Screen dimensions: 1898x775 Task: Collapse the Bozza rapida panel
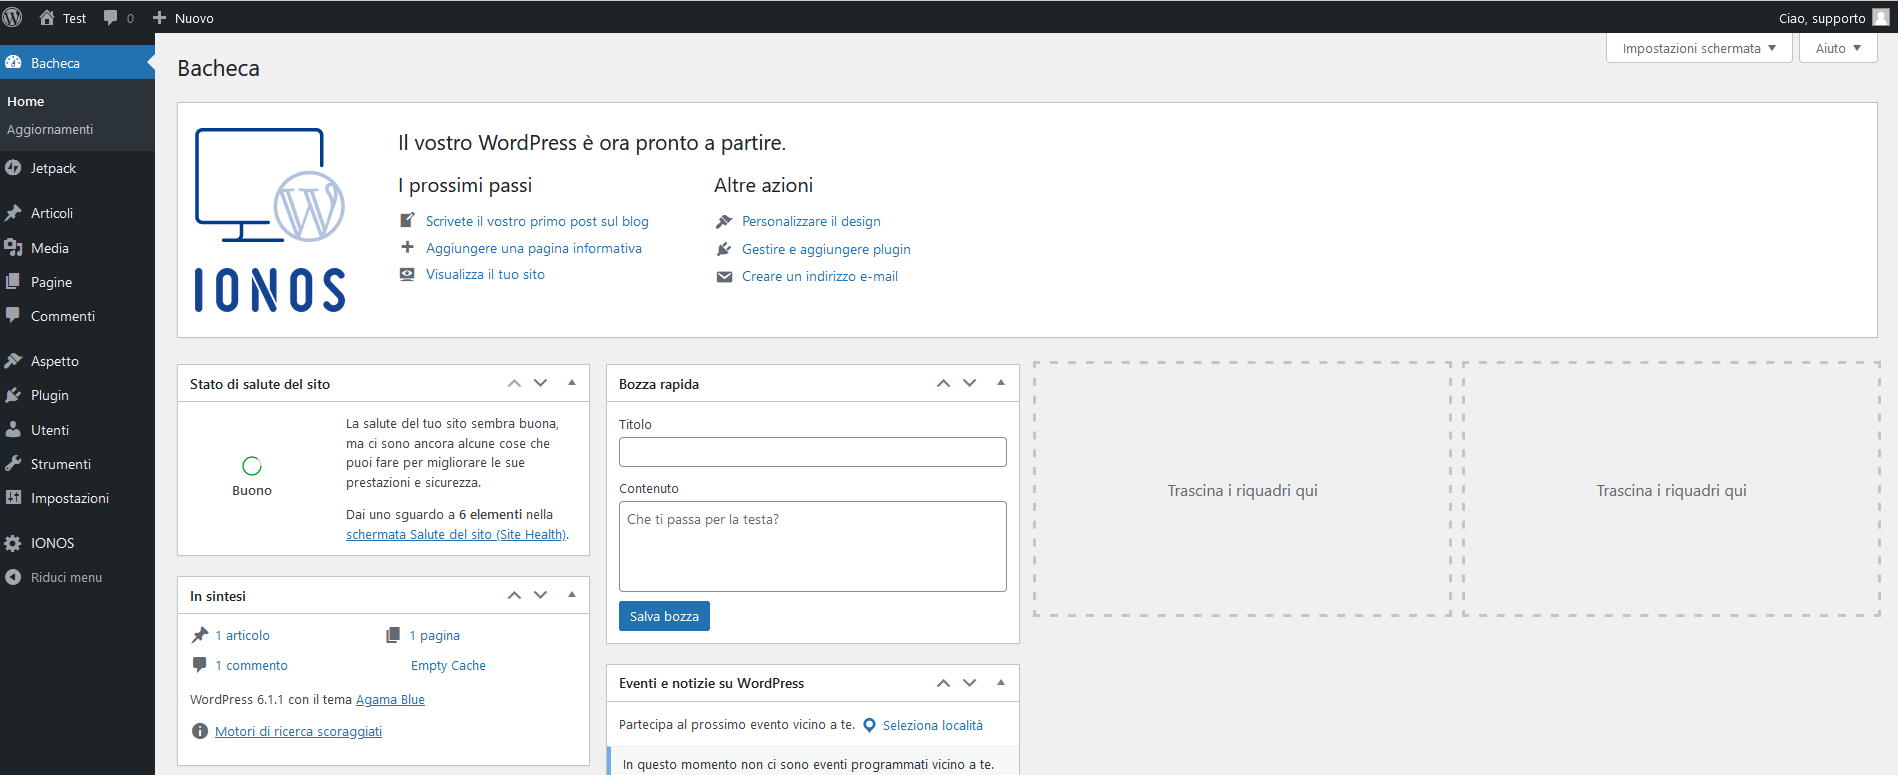pos(1001,383)
